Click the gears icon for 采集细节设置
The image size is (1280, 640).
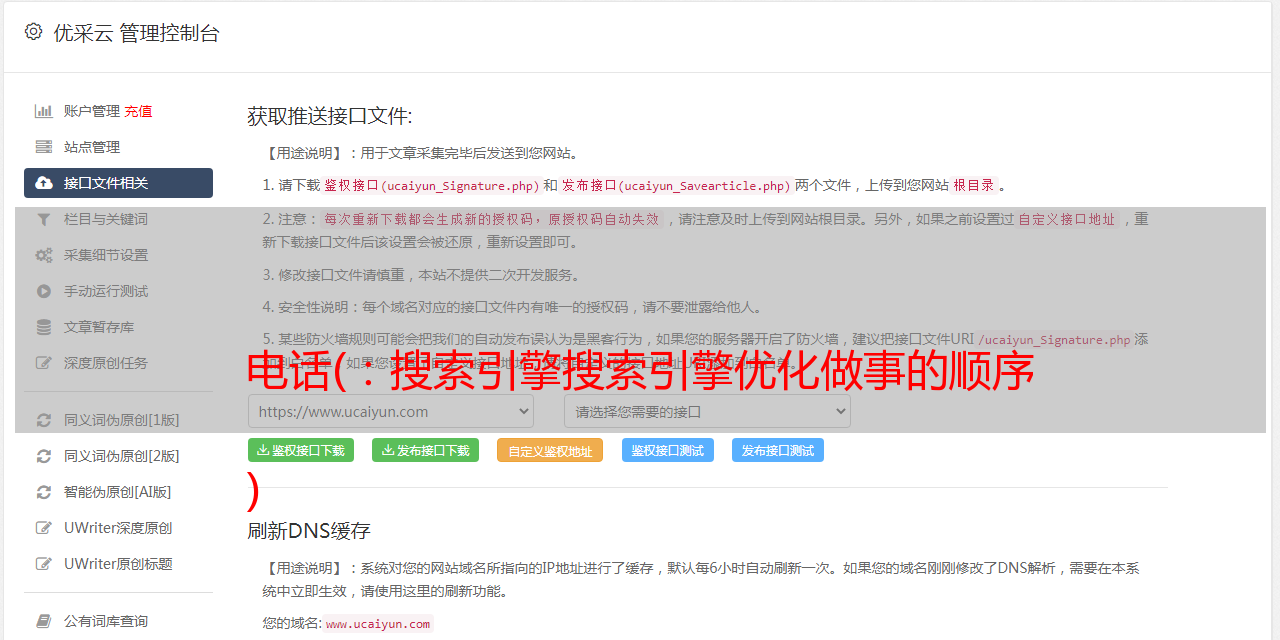44,255
